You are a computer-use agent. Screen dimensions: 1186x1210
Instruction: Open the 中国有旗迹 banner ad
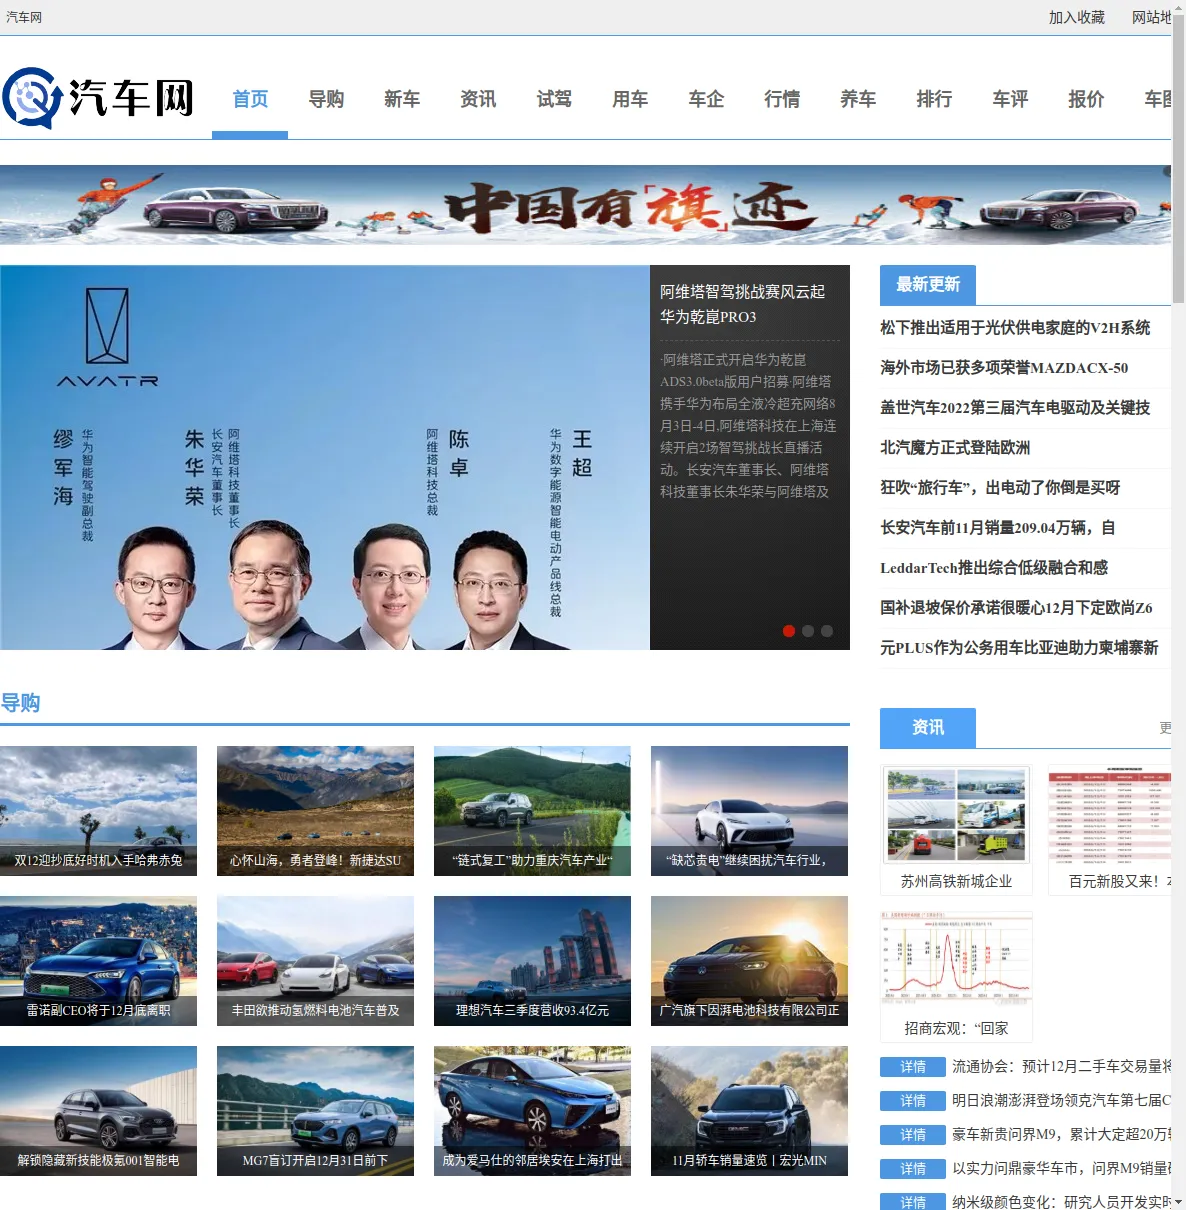[x=585, y=205]
